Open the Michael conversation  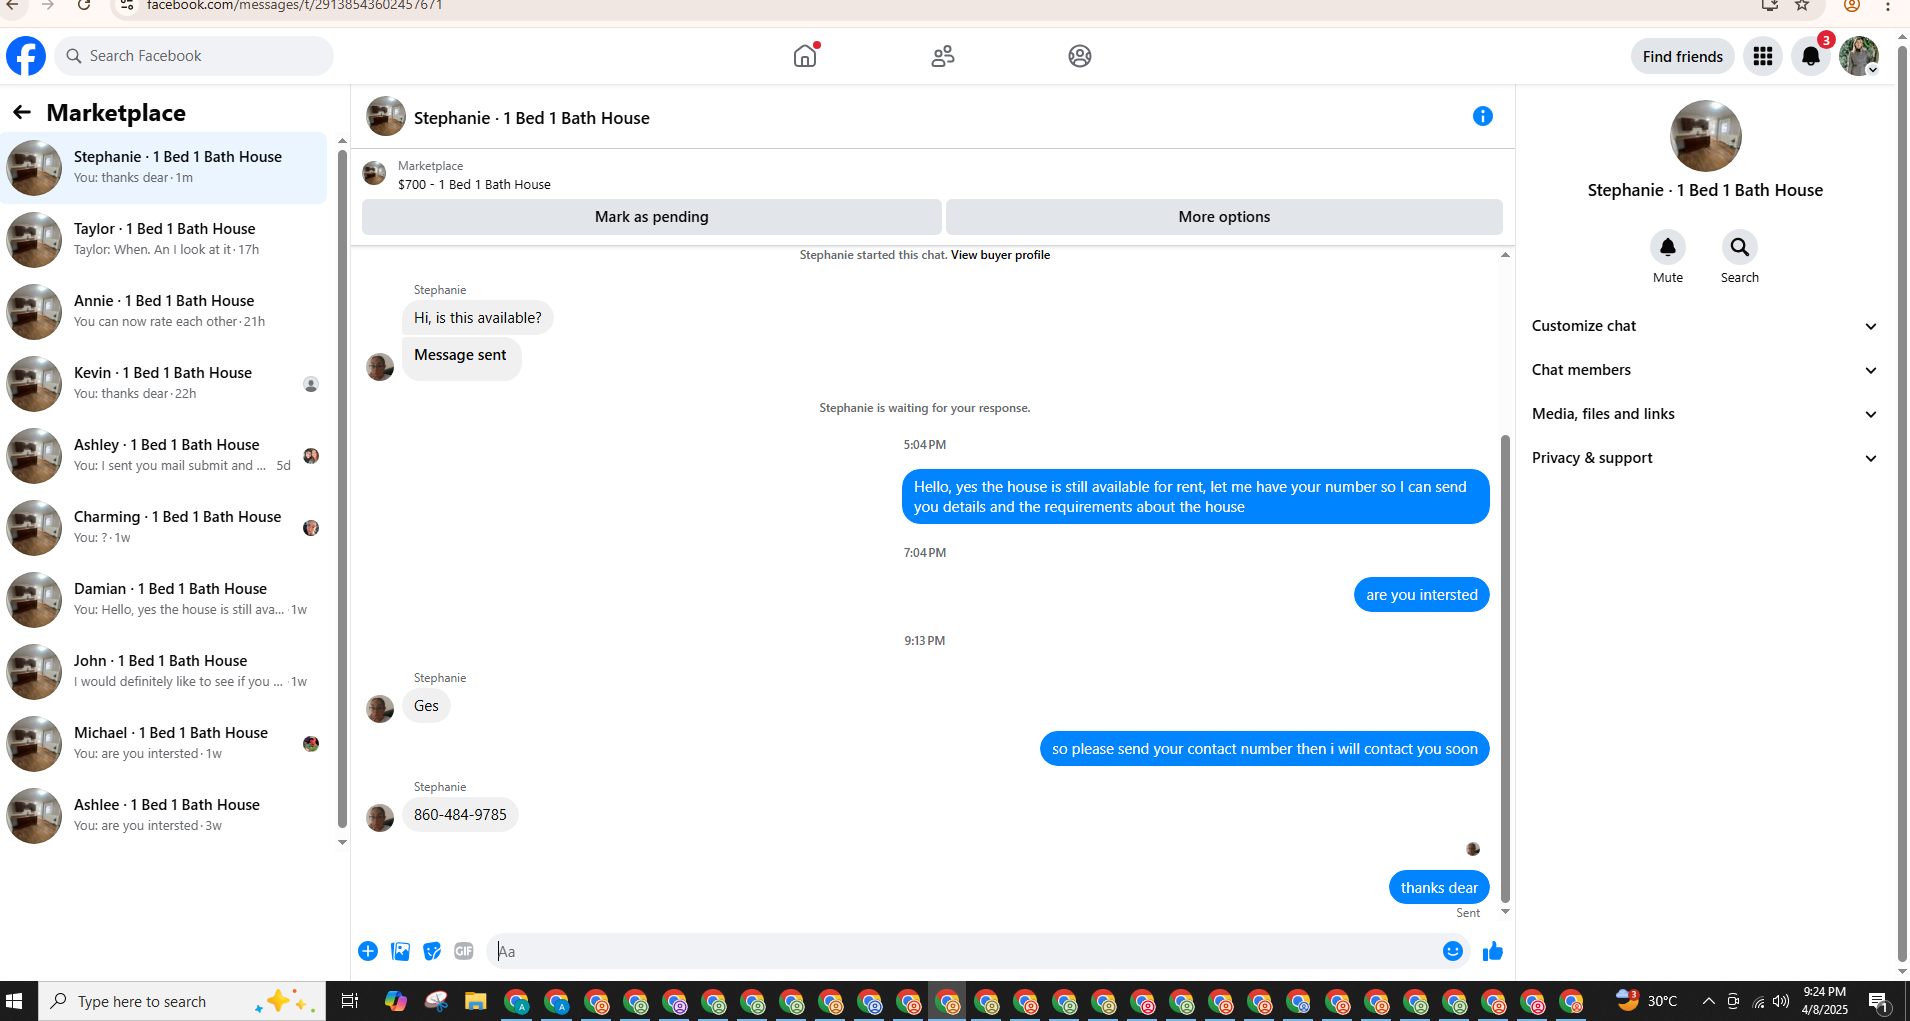(x=164, y=744)
